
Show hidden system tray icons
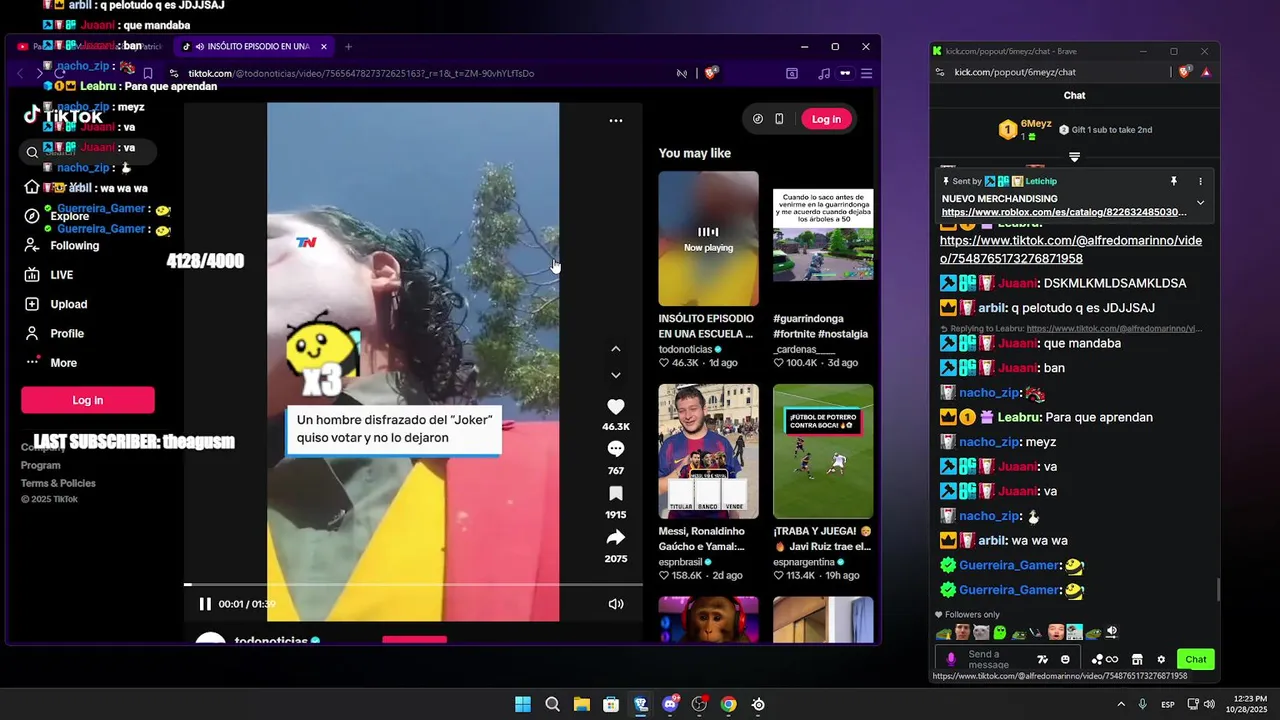tap(1121, 704)
